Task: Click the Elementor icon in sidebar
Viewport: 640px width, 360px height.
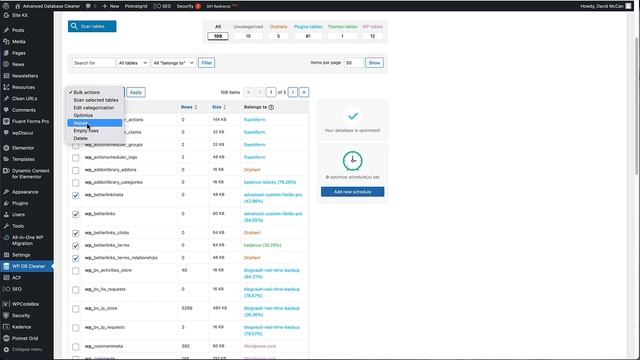Action: coord(6,148)
